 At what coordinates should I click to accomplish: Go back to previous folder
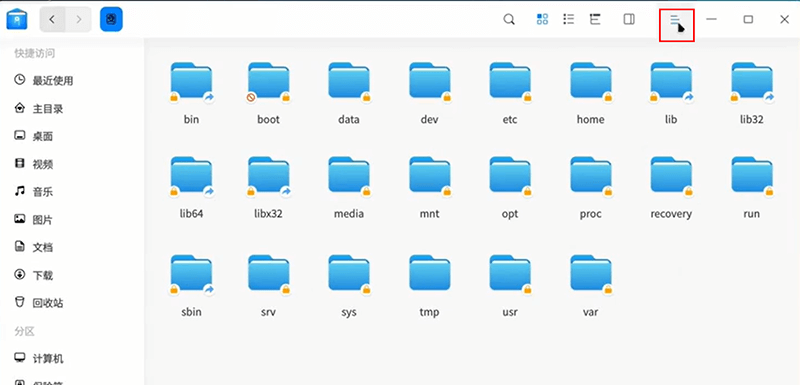[52, 19]
